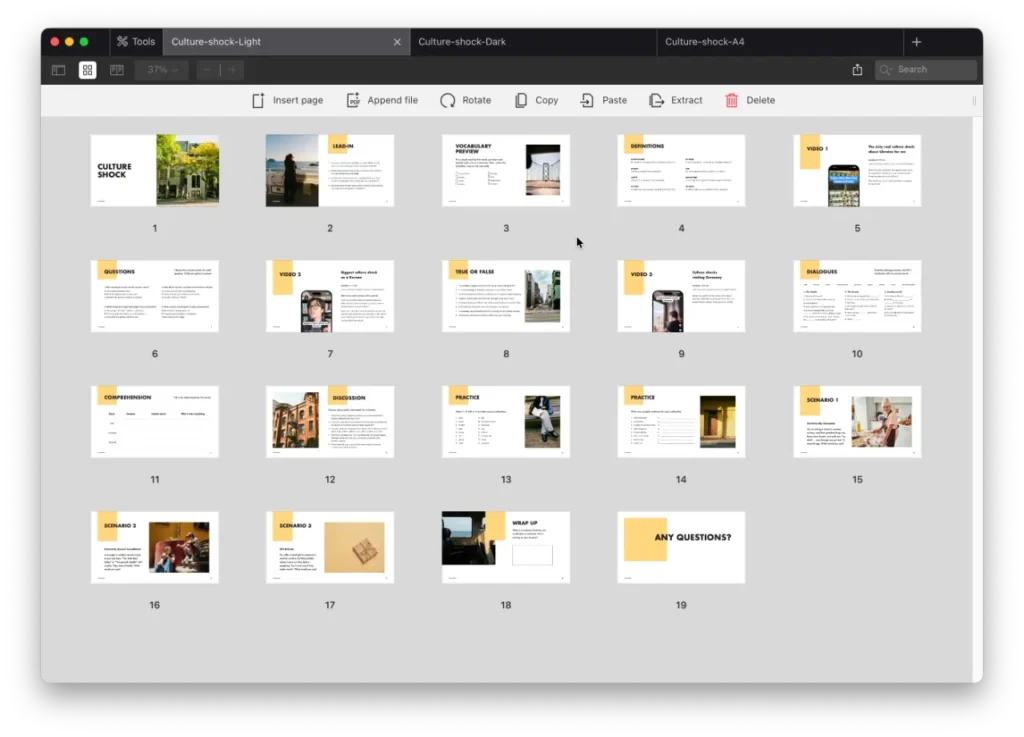Delete page using the trash icon
1024x737 pixels.
click(x=732, y=100)
